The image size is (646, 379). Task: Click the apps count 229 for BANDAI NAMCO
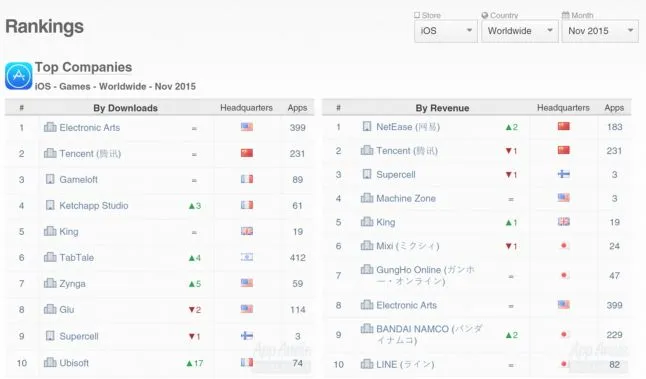click(614, 335)
